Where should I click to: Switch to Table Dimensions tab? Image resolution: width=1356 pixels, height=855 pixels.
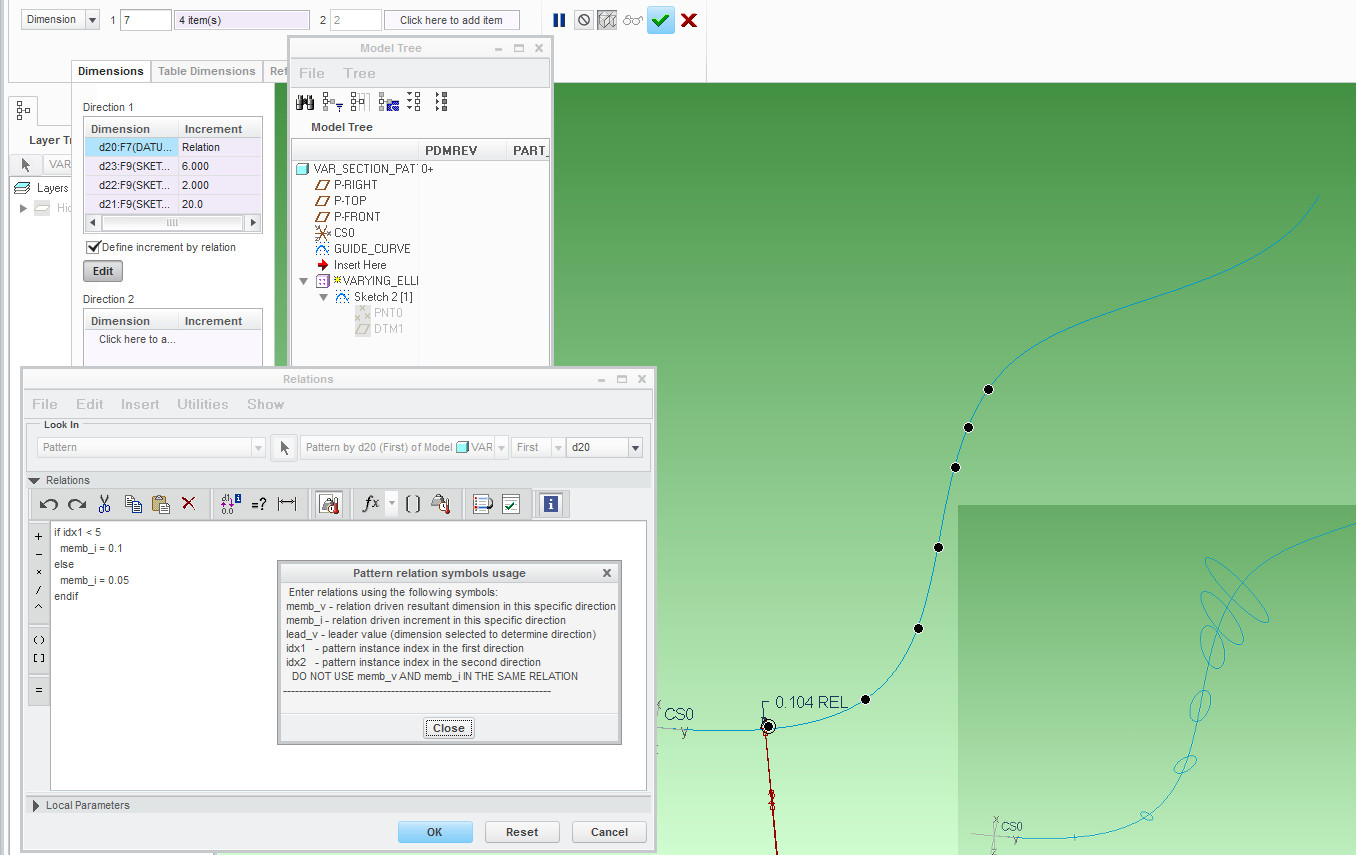207,71
